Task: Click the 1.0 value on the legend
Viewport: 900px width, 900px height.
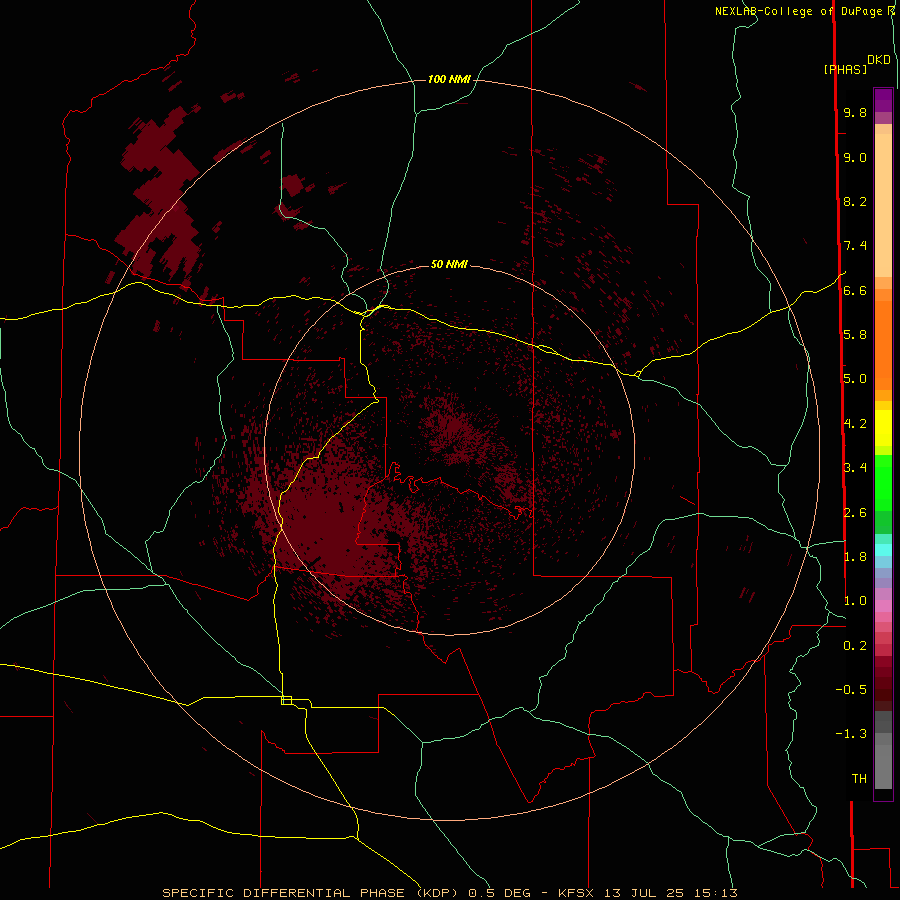Action: coord(855,600)
